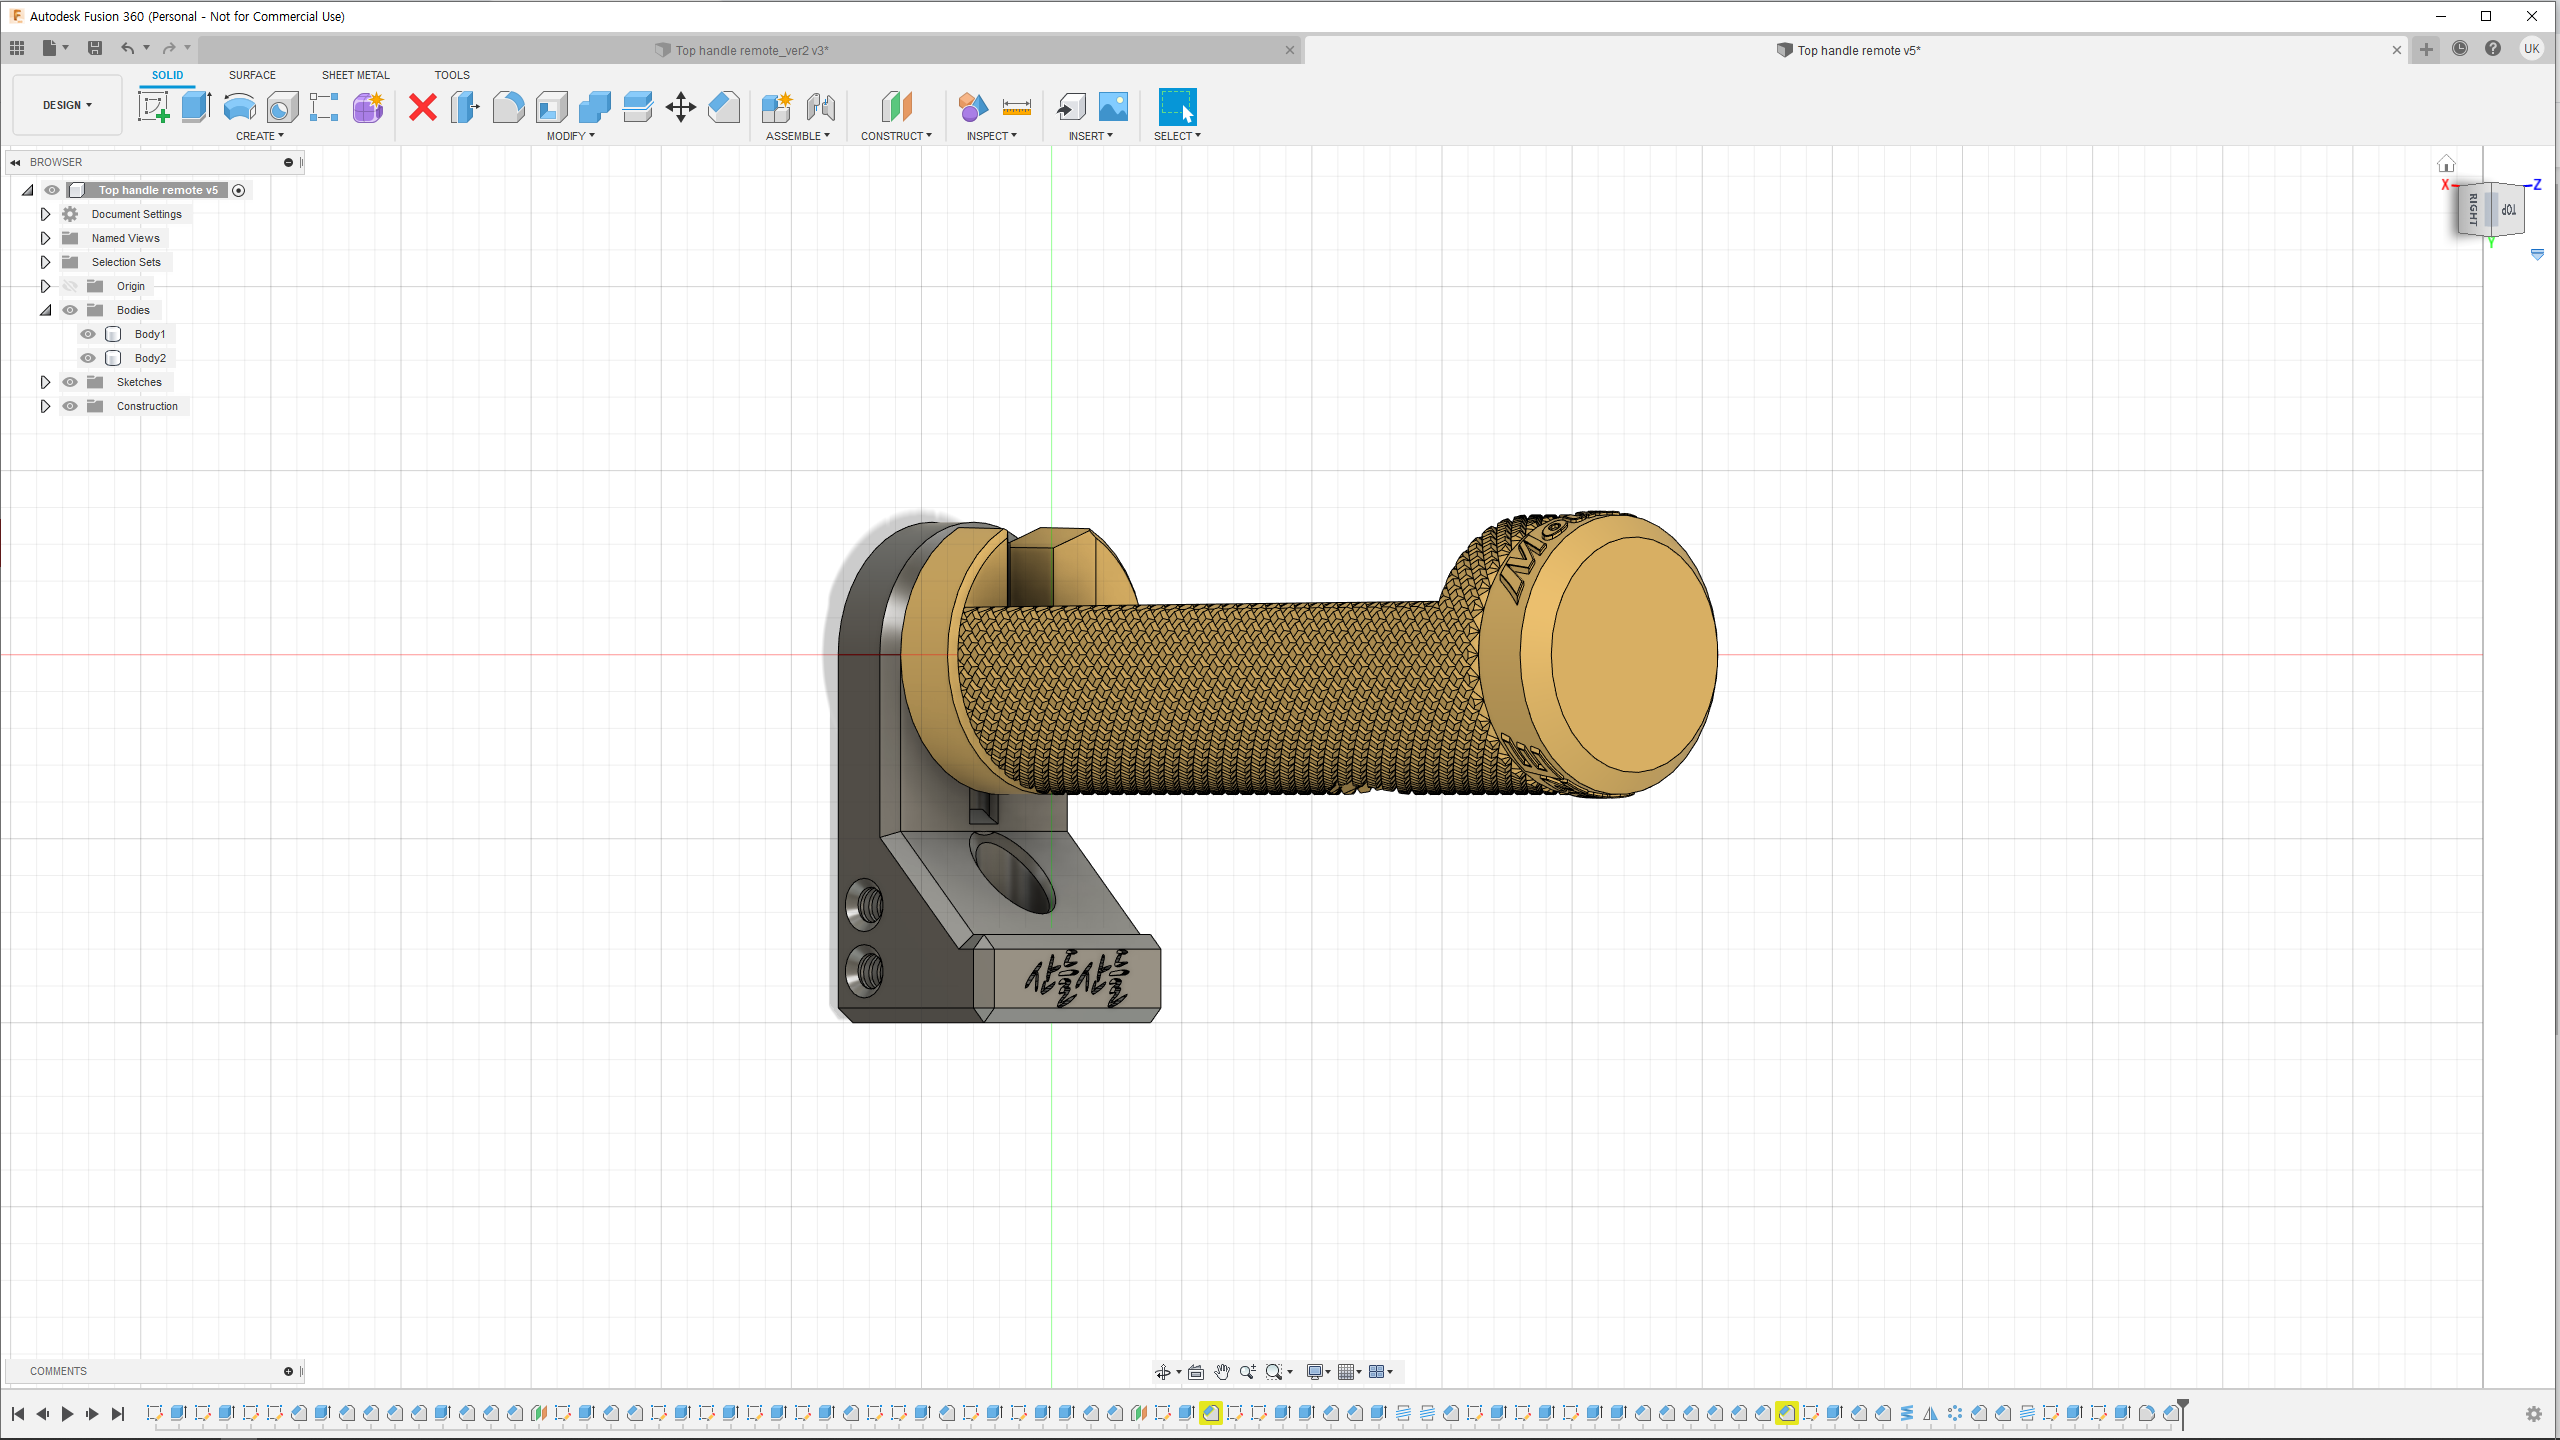Click the ViewCube home icon
Viewport: 2560px width, 1440px height.
tap(2446, 164)
